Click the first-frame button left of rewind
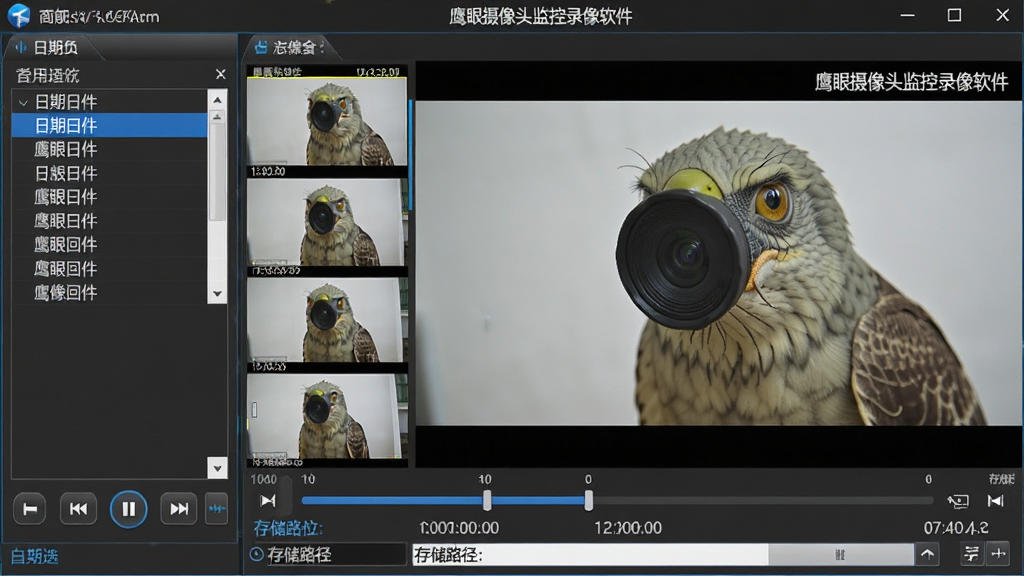 point(29,509)
